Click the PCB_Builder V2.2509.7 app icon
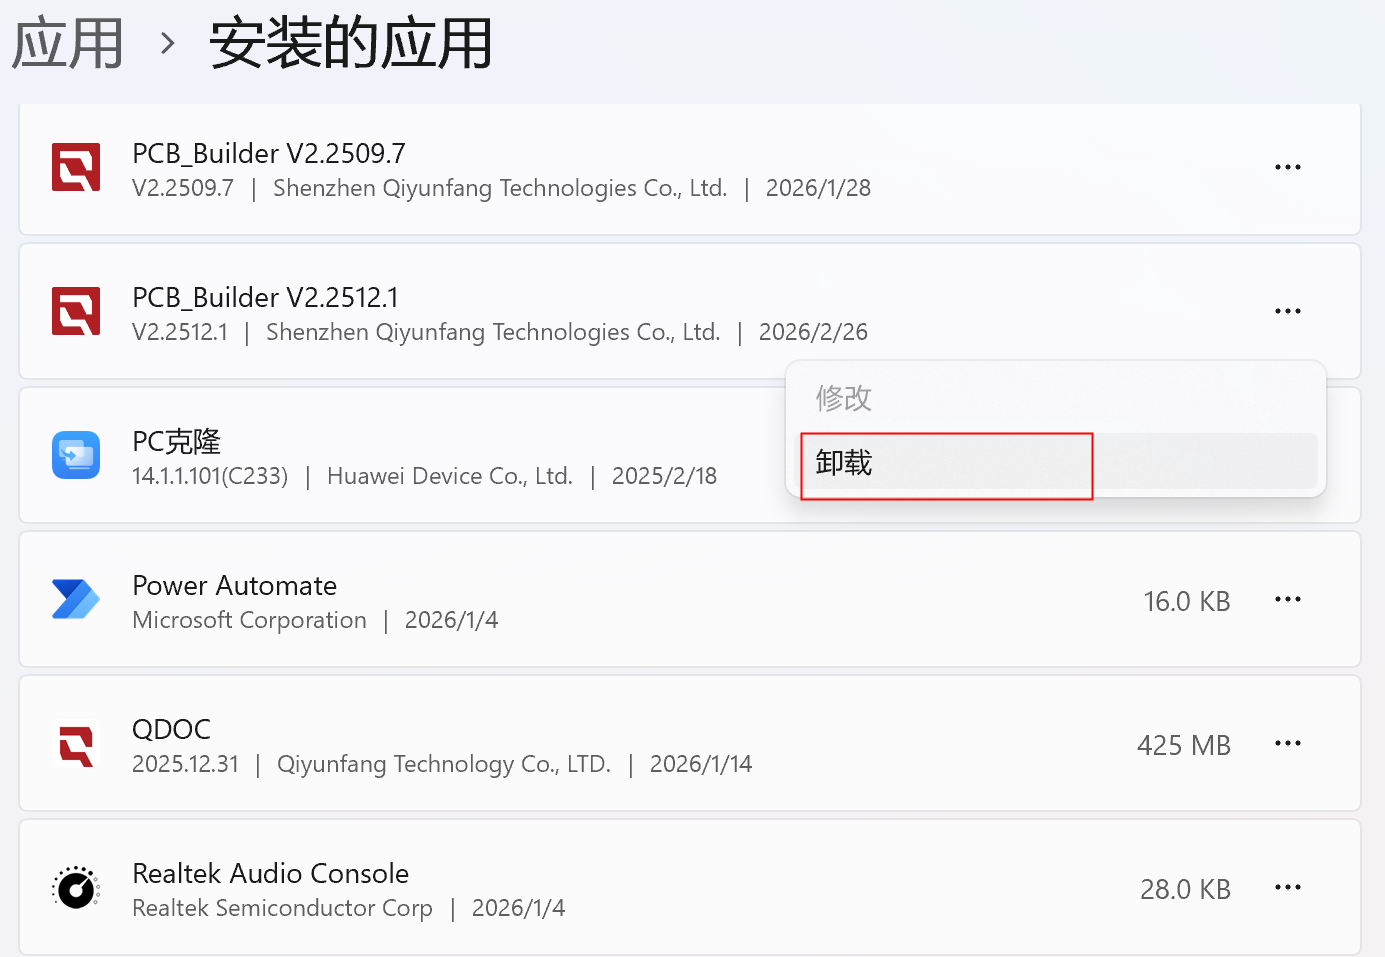Viewport: 1385px width, 957px height. pos(76,167)
